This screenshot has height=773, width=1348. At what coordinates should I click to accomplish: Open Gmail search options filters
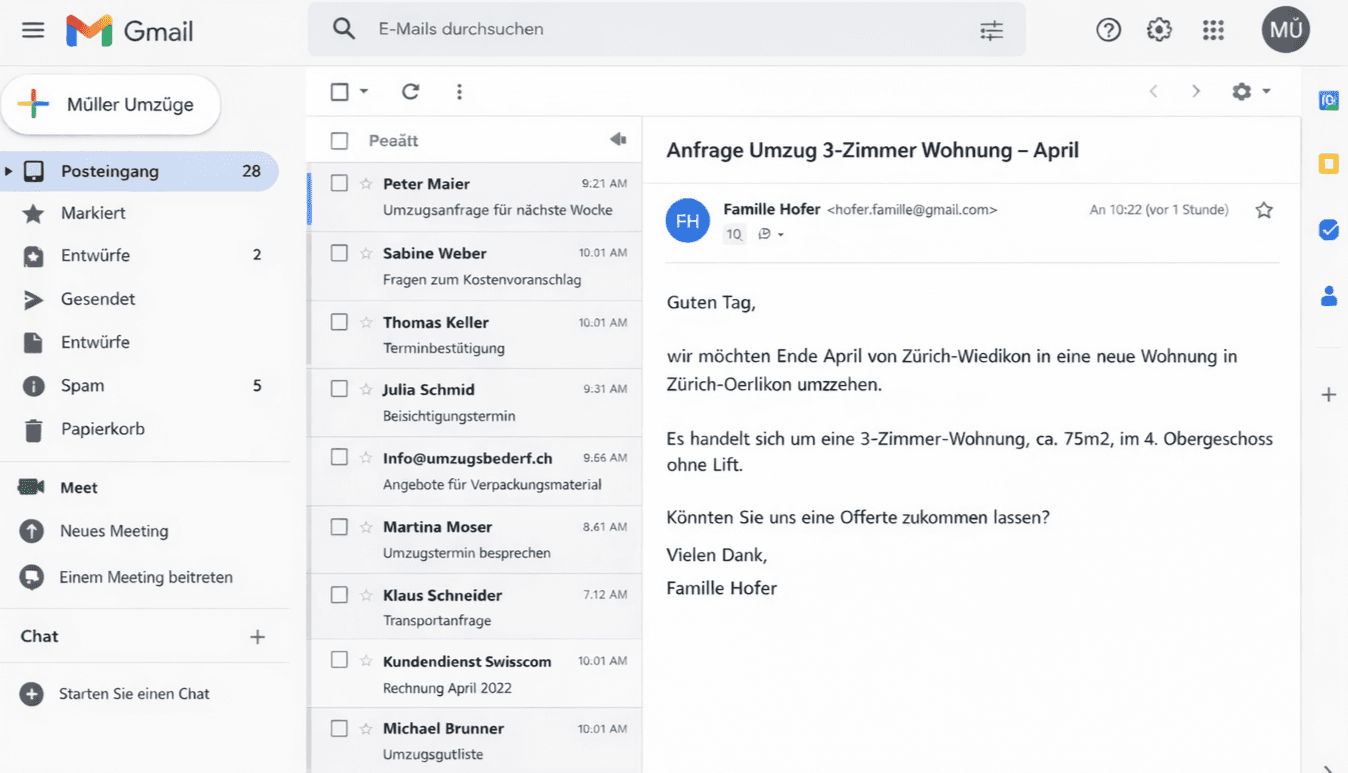(x=991, y=31)
